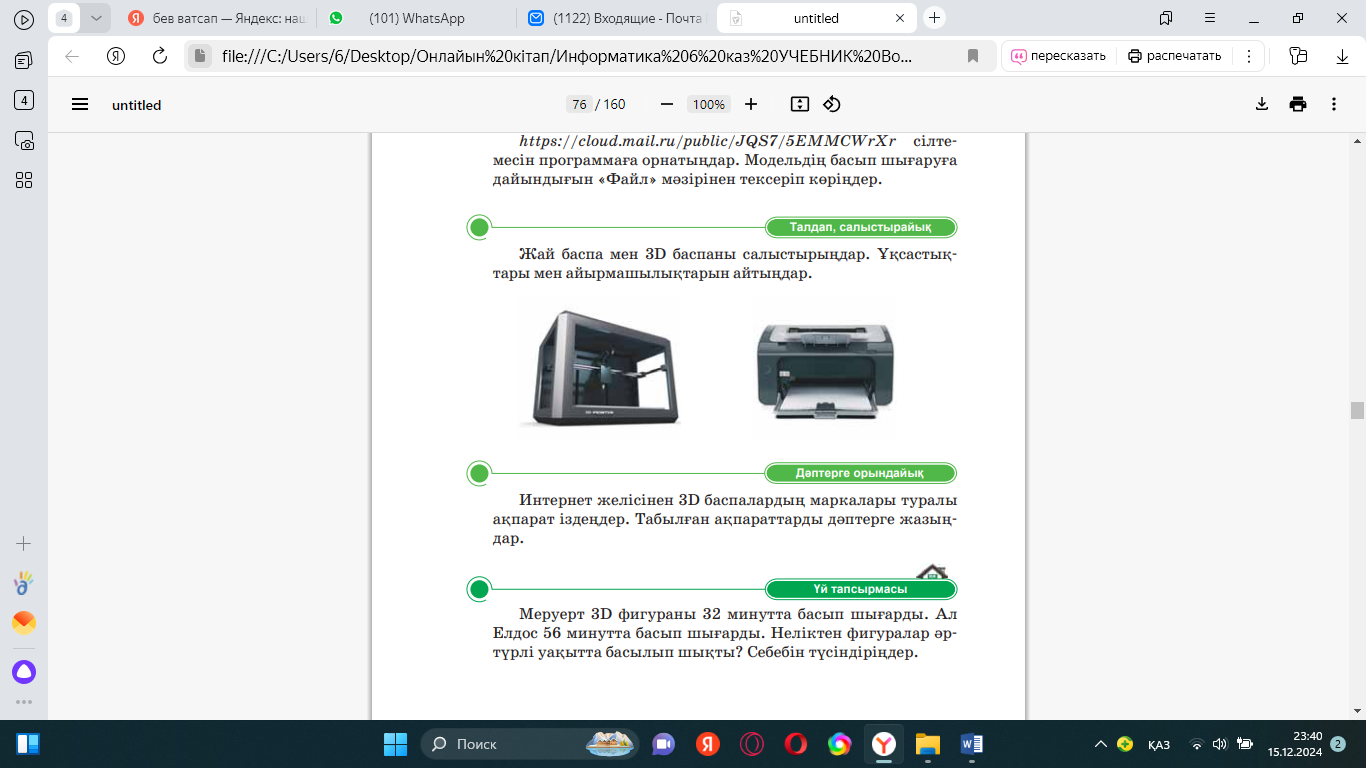Reload the current page
The image size is (1366, 768).
(x=160, y=56)
